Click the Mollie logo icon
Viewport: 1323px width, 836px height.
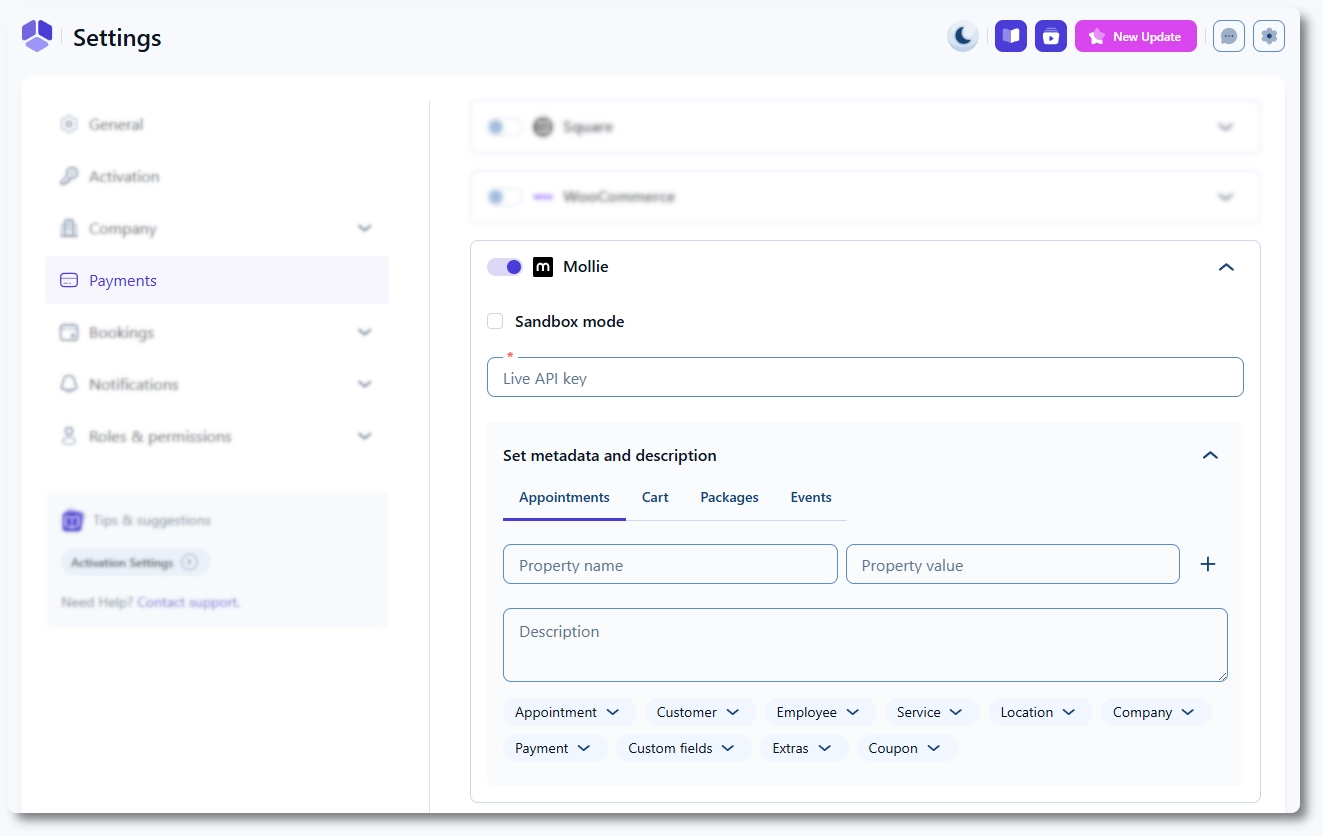[543, 267]
